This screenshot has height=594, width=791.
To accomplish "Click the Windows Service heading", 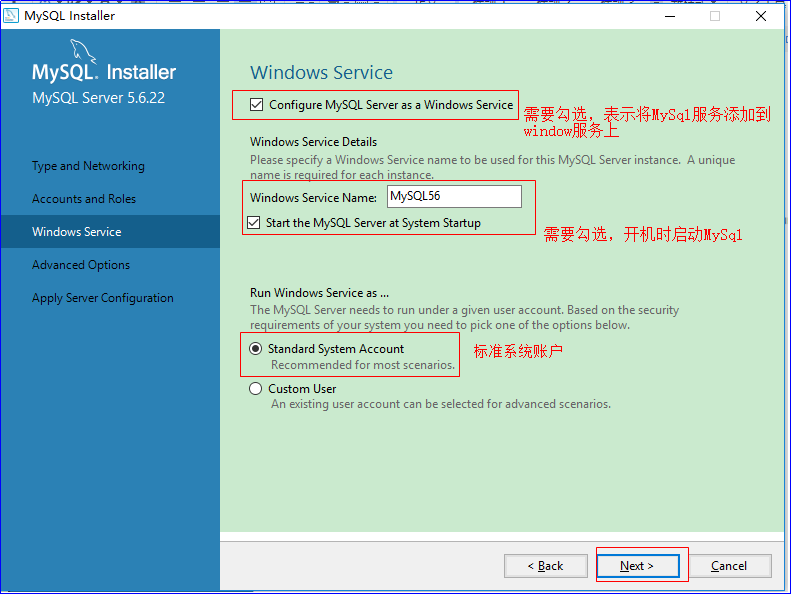I will [x=321, y=73].
